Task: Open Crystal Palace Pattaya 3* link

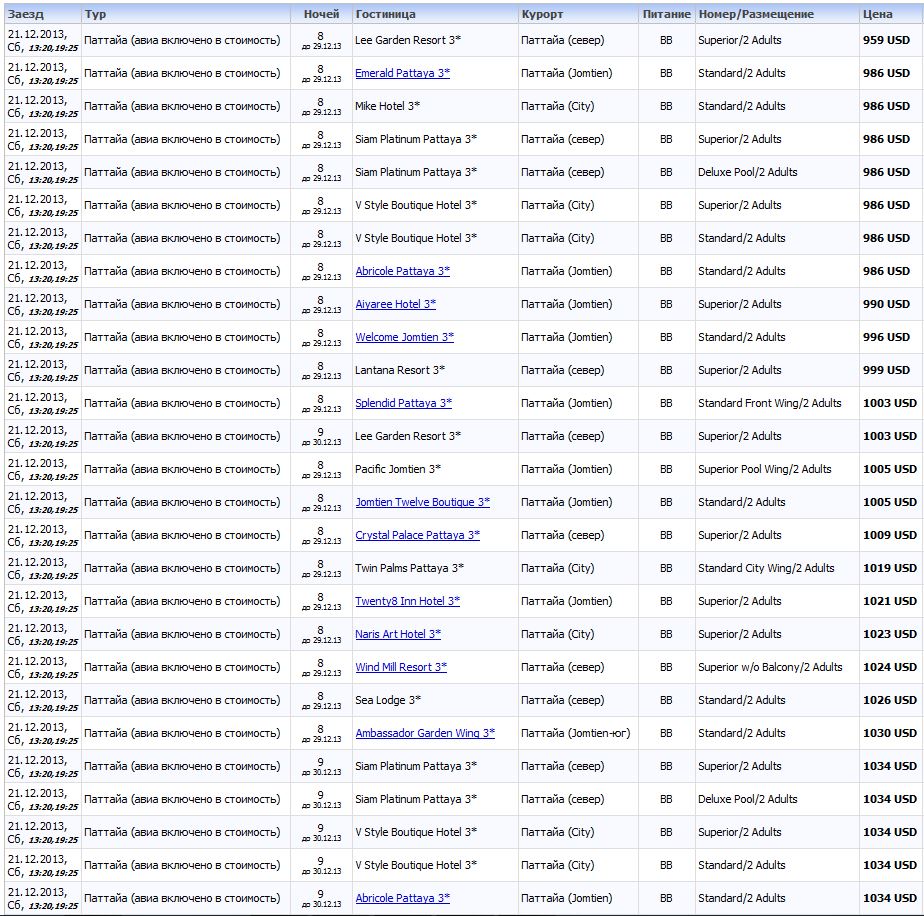Action: 417,535
